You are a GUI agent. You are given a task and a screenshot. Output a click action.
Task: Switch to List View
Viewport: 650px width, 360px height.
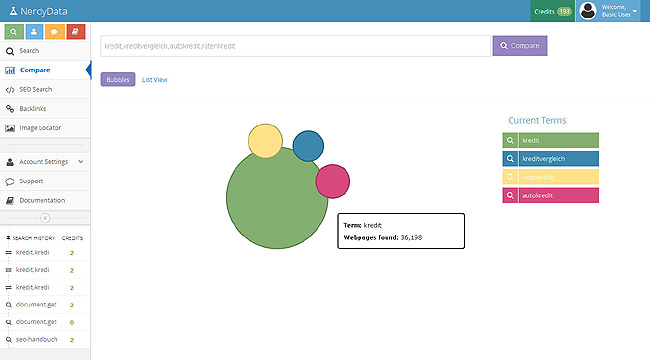tap(154, 80)
